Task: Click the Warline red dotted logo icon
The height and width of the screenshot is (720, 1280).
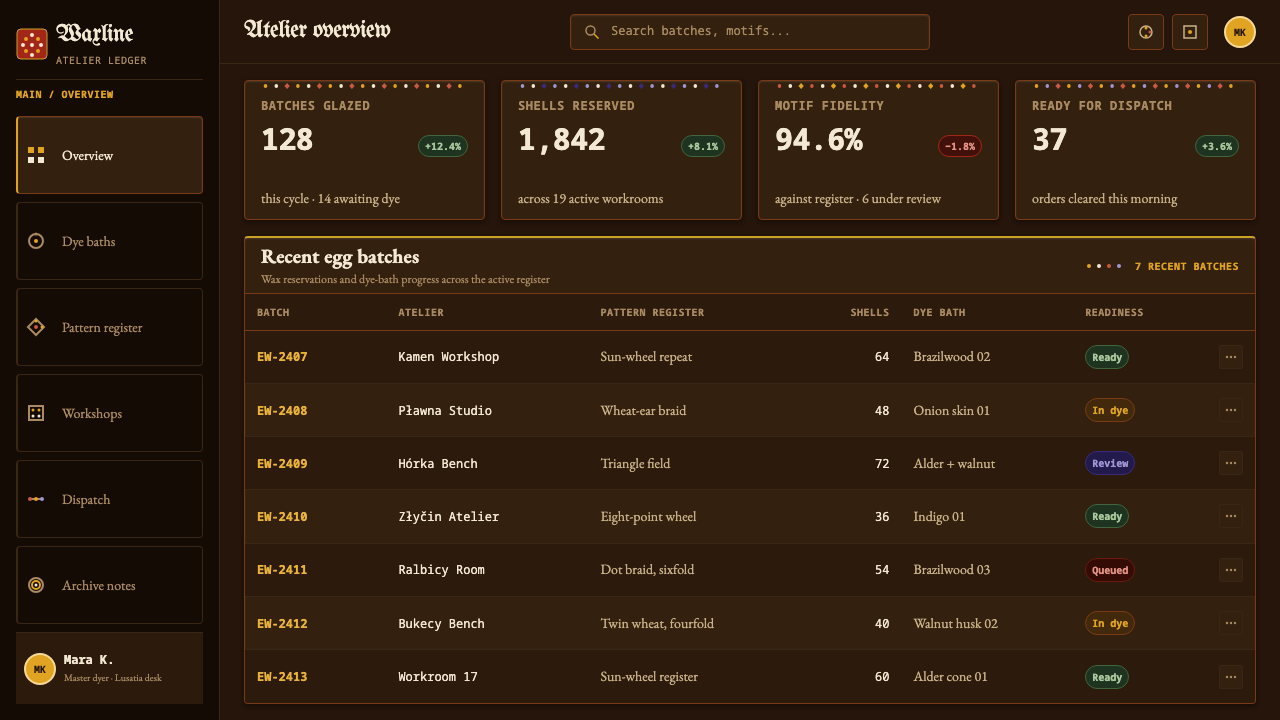Action: [32, 44]
